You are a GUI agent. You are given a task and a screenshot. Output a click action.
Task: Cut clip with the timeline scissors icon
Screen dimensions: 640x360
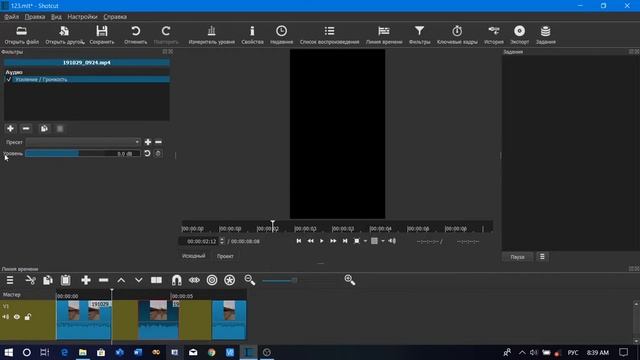click(31, 280)
